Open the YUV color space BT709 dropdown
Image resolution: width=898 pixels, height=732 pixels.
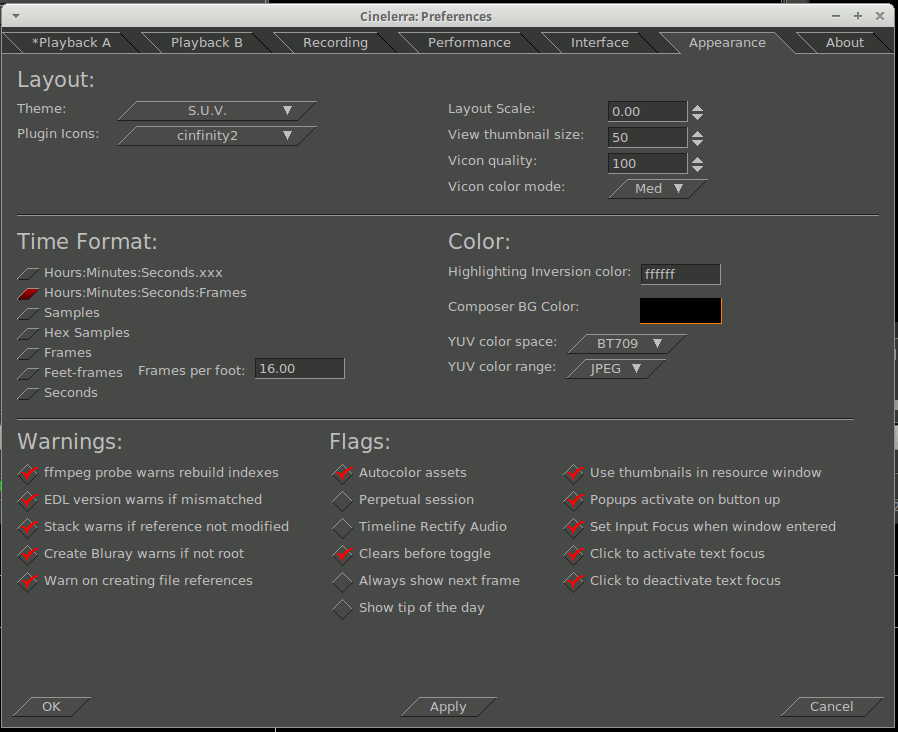[627, 344]
